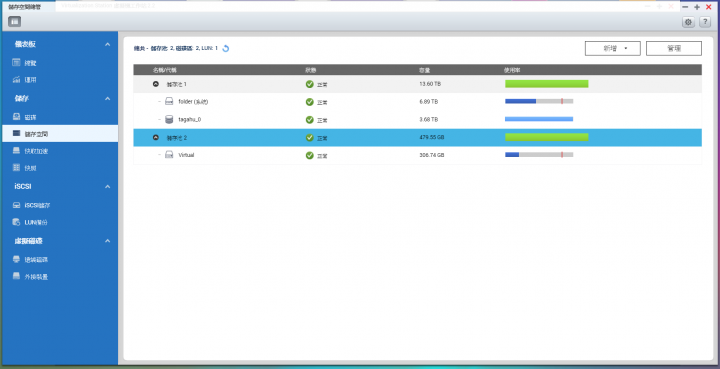
Task: Click the green status check on Virtual row
Action: click(309, 155)
